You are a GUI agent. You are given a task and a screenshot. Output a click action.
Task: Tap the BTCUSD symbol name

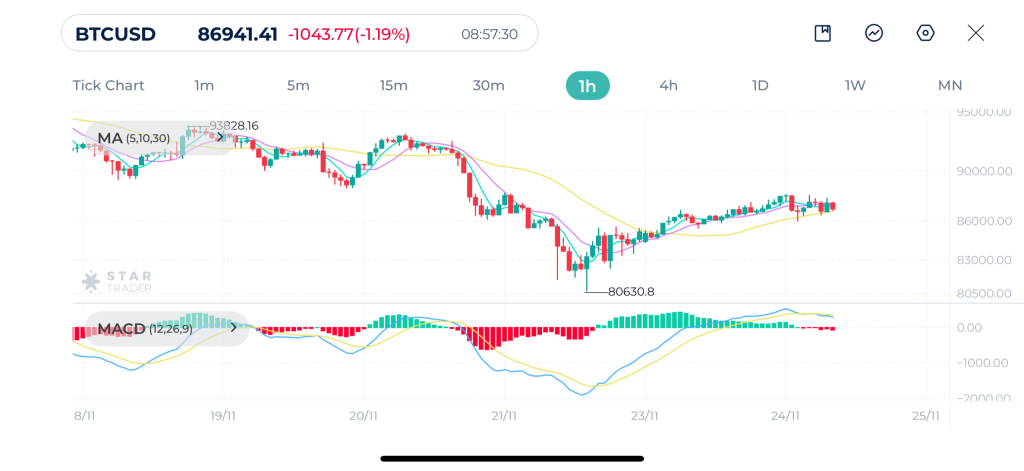click(115, 34)
